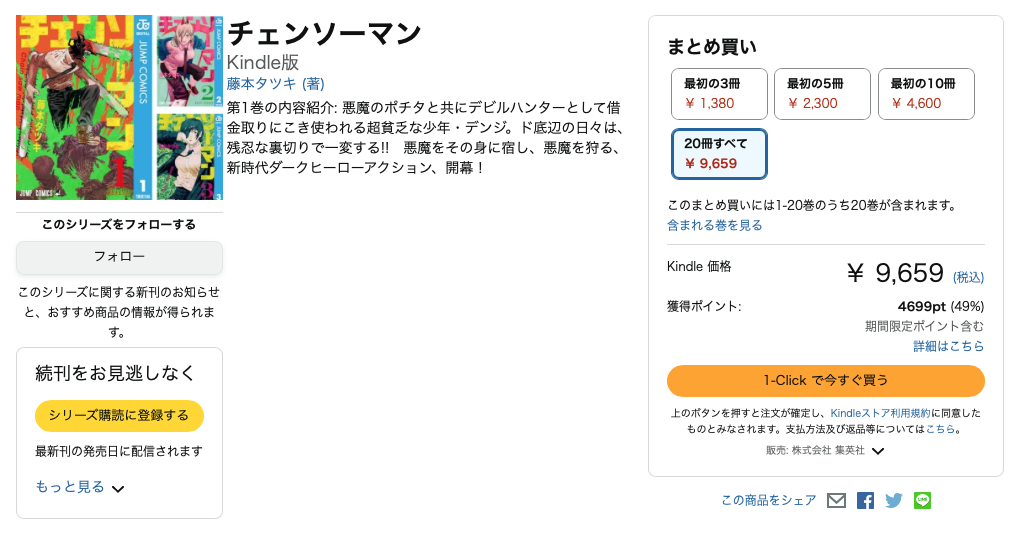Expand seller info 販売: 株式会社 集英社
This screenshot has height=542, width=1026.
pos(878,451)
